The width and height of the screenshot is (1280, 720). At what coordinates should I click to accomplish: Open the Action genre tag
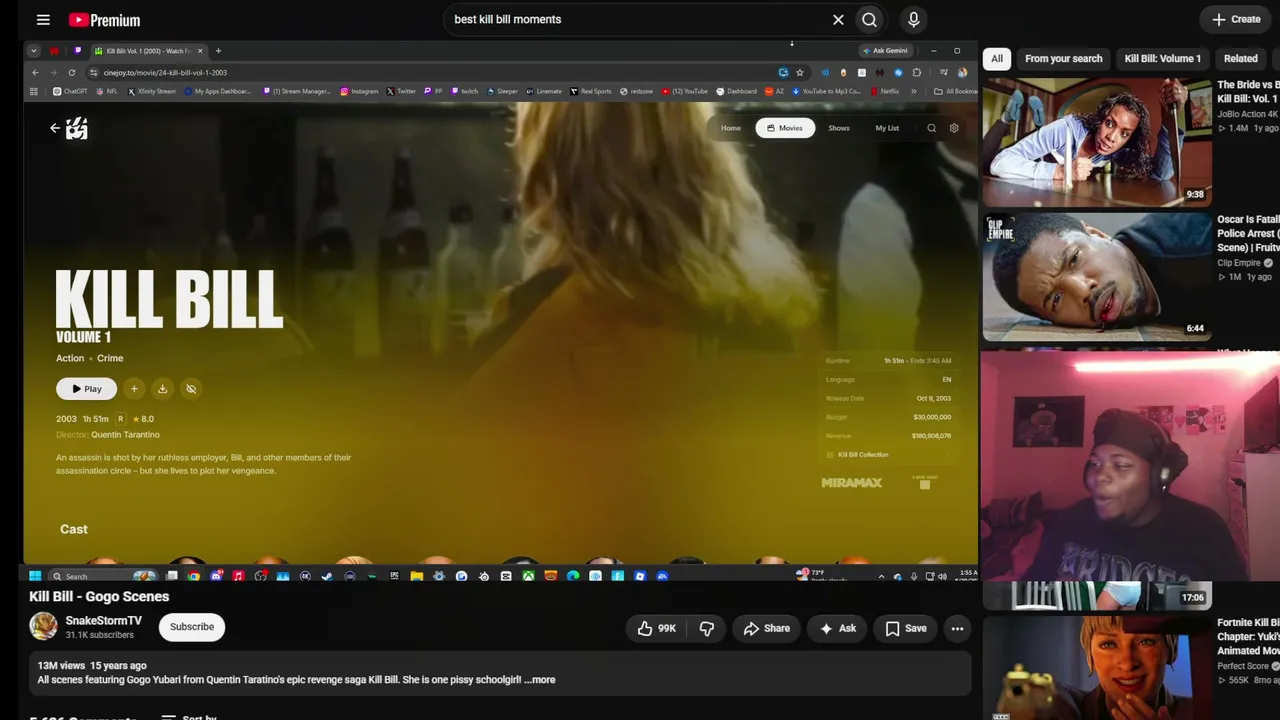tap(70, 358)
